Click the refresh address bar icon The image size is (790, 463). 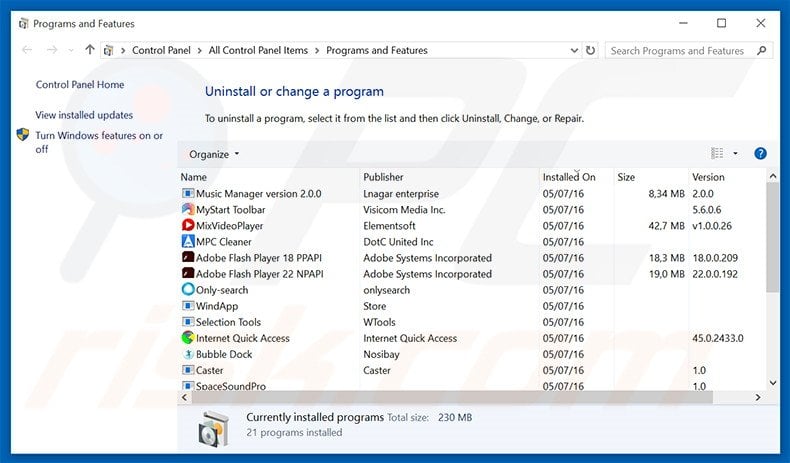(590, 50)
